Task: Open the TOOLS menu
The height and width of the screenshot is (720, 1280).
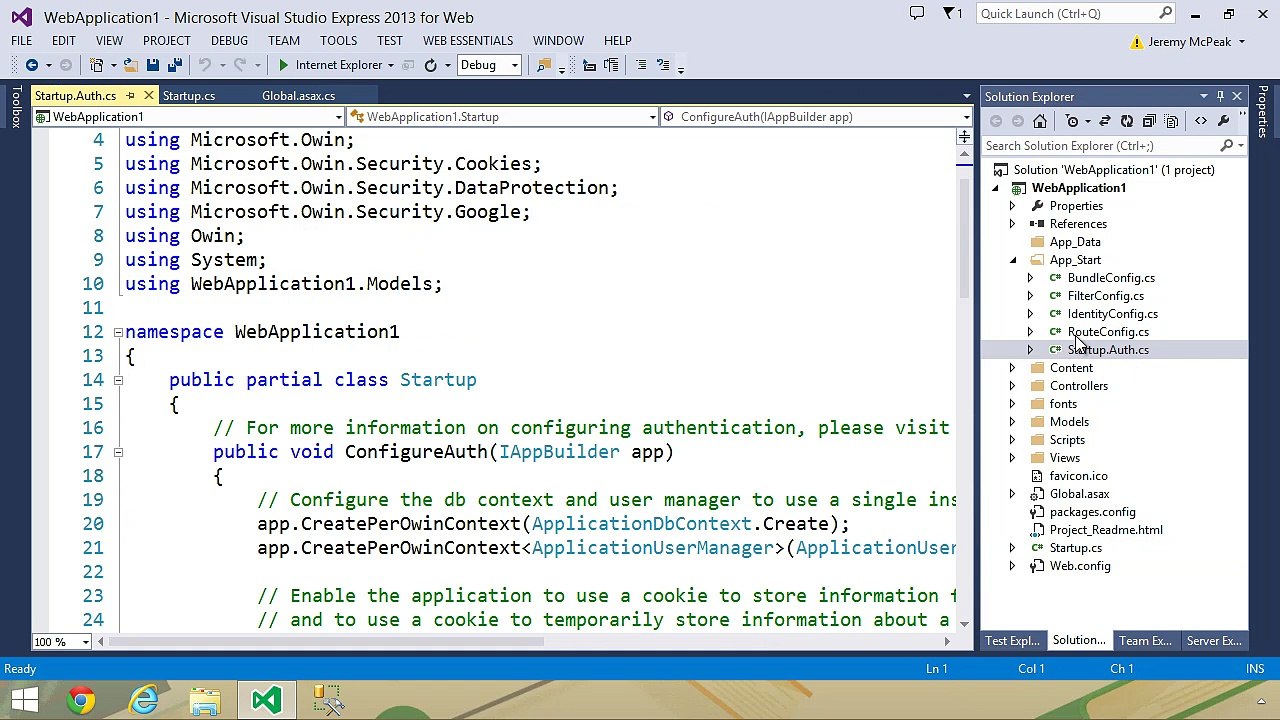Action: point(338,41)
